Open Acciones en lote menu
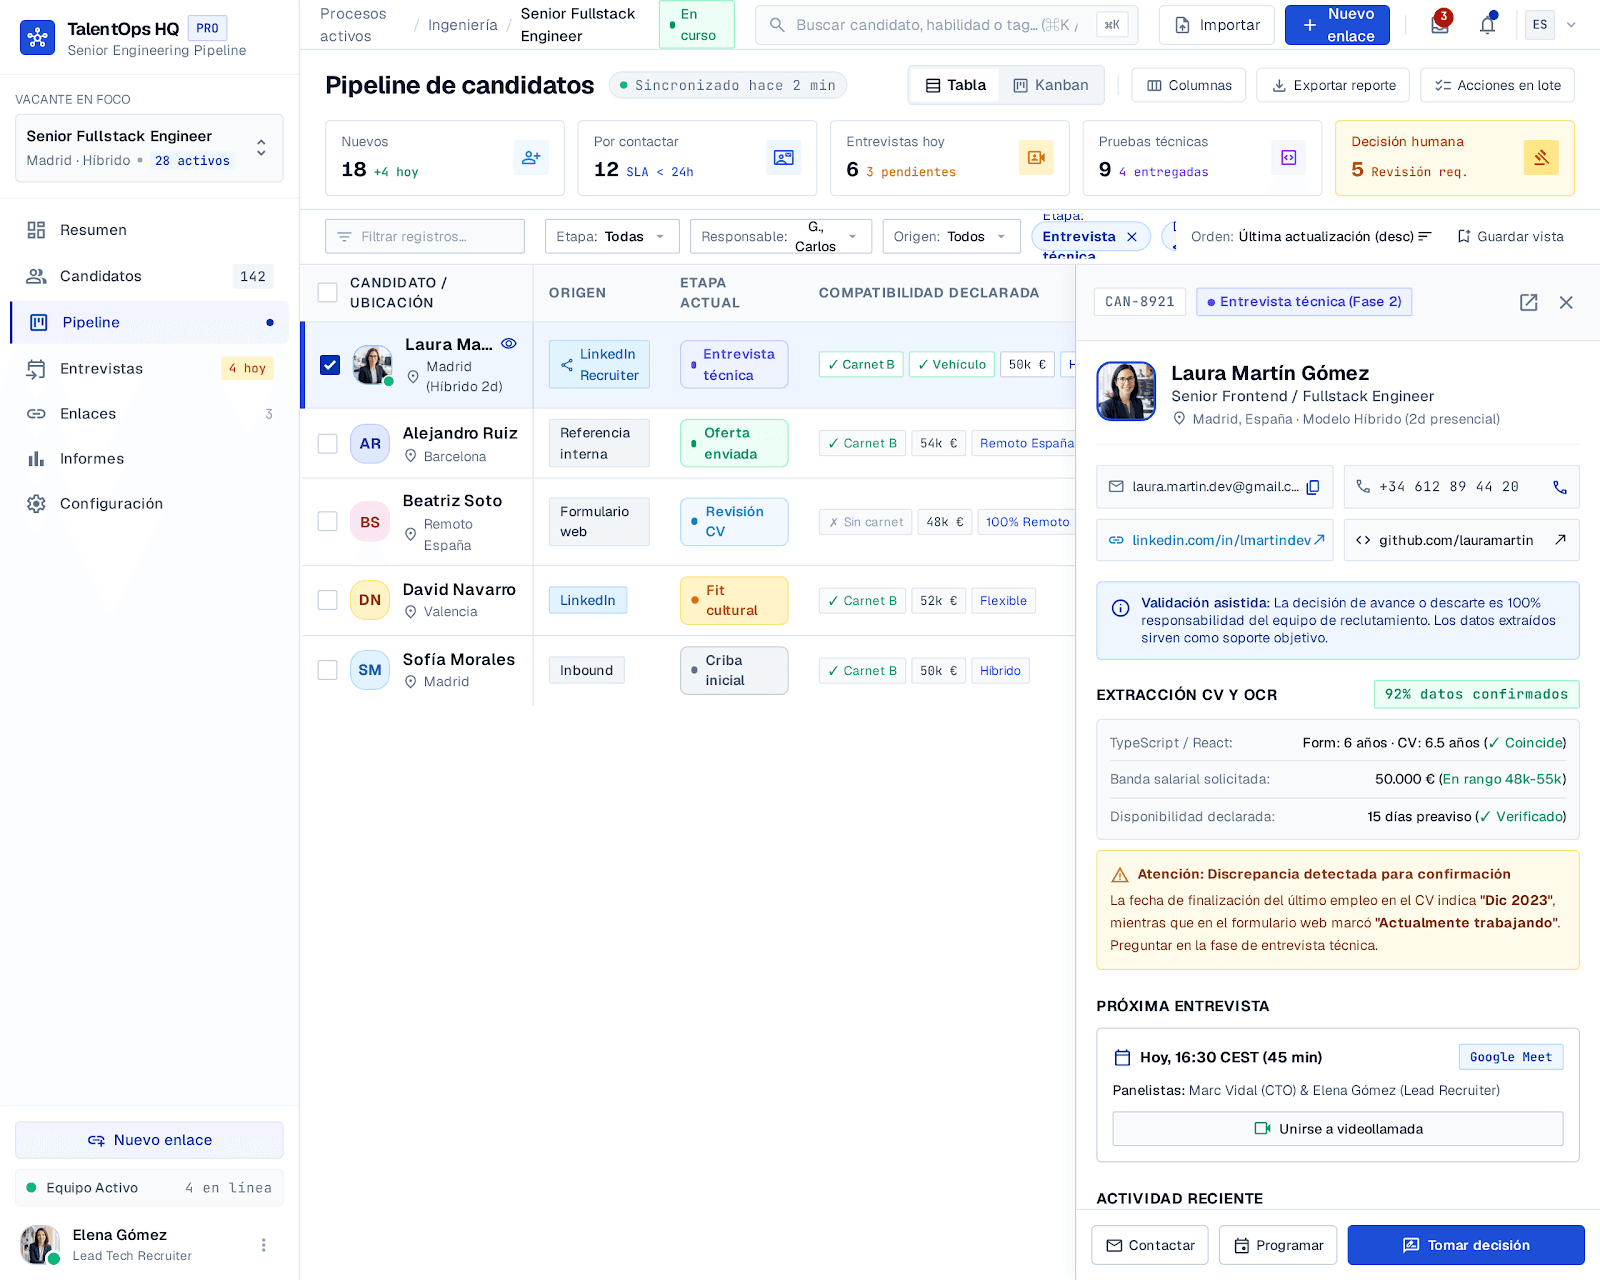Image resolution: width=1600 pixels, height=1280 pixels. coord(1498,85)
